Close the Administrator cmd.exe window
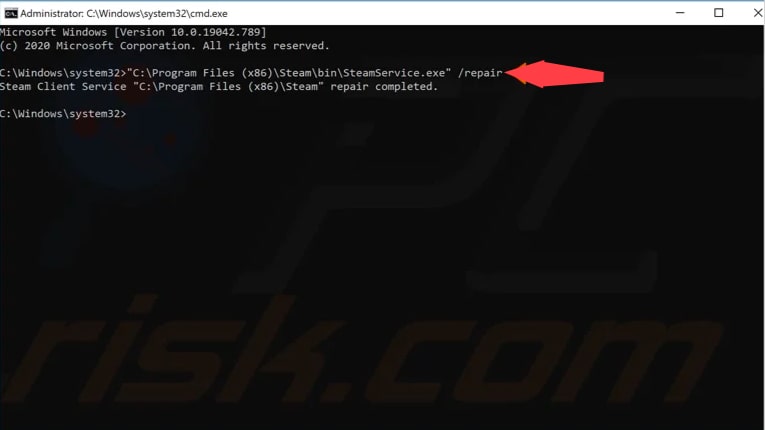The width and height of the screenshot is (765, 430). [757, 13]
